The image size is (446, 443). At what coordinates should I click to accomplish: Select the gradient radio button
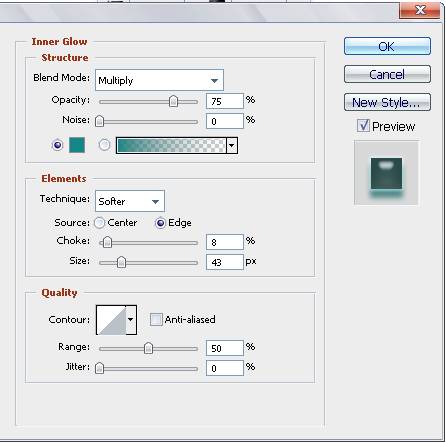click(104, 145)
